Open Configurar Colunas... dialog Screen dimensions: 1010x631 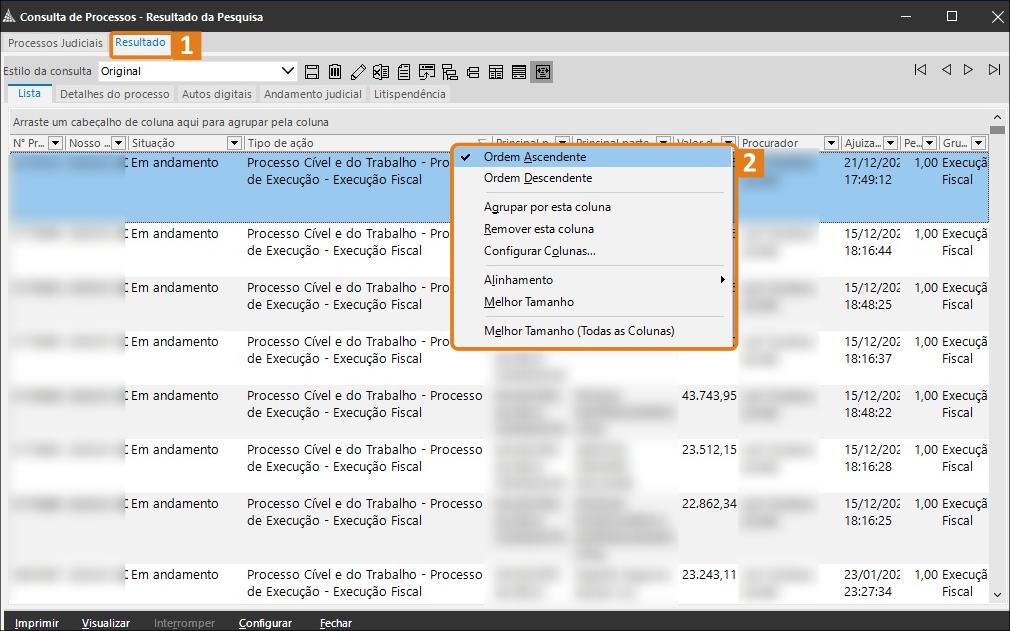click(x=593, y=251)
